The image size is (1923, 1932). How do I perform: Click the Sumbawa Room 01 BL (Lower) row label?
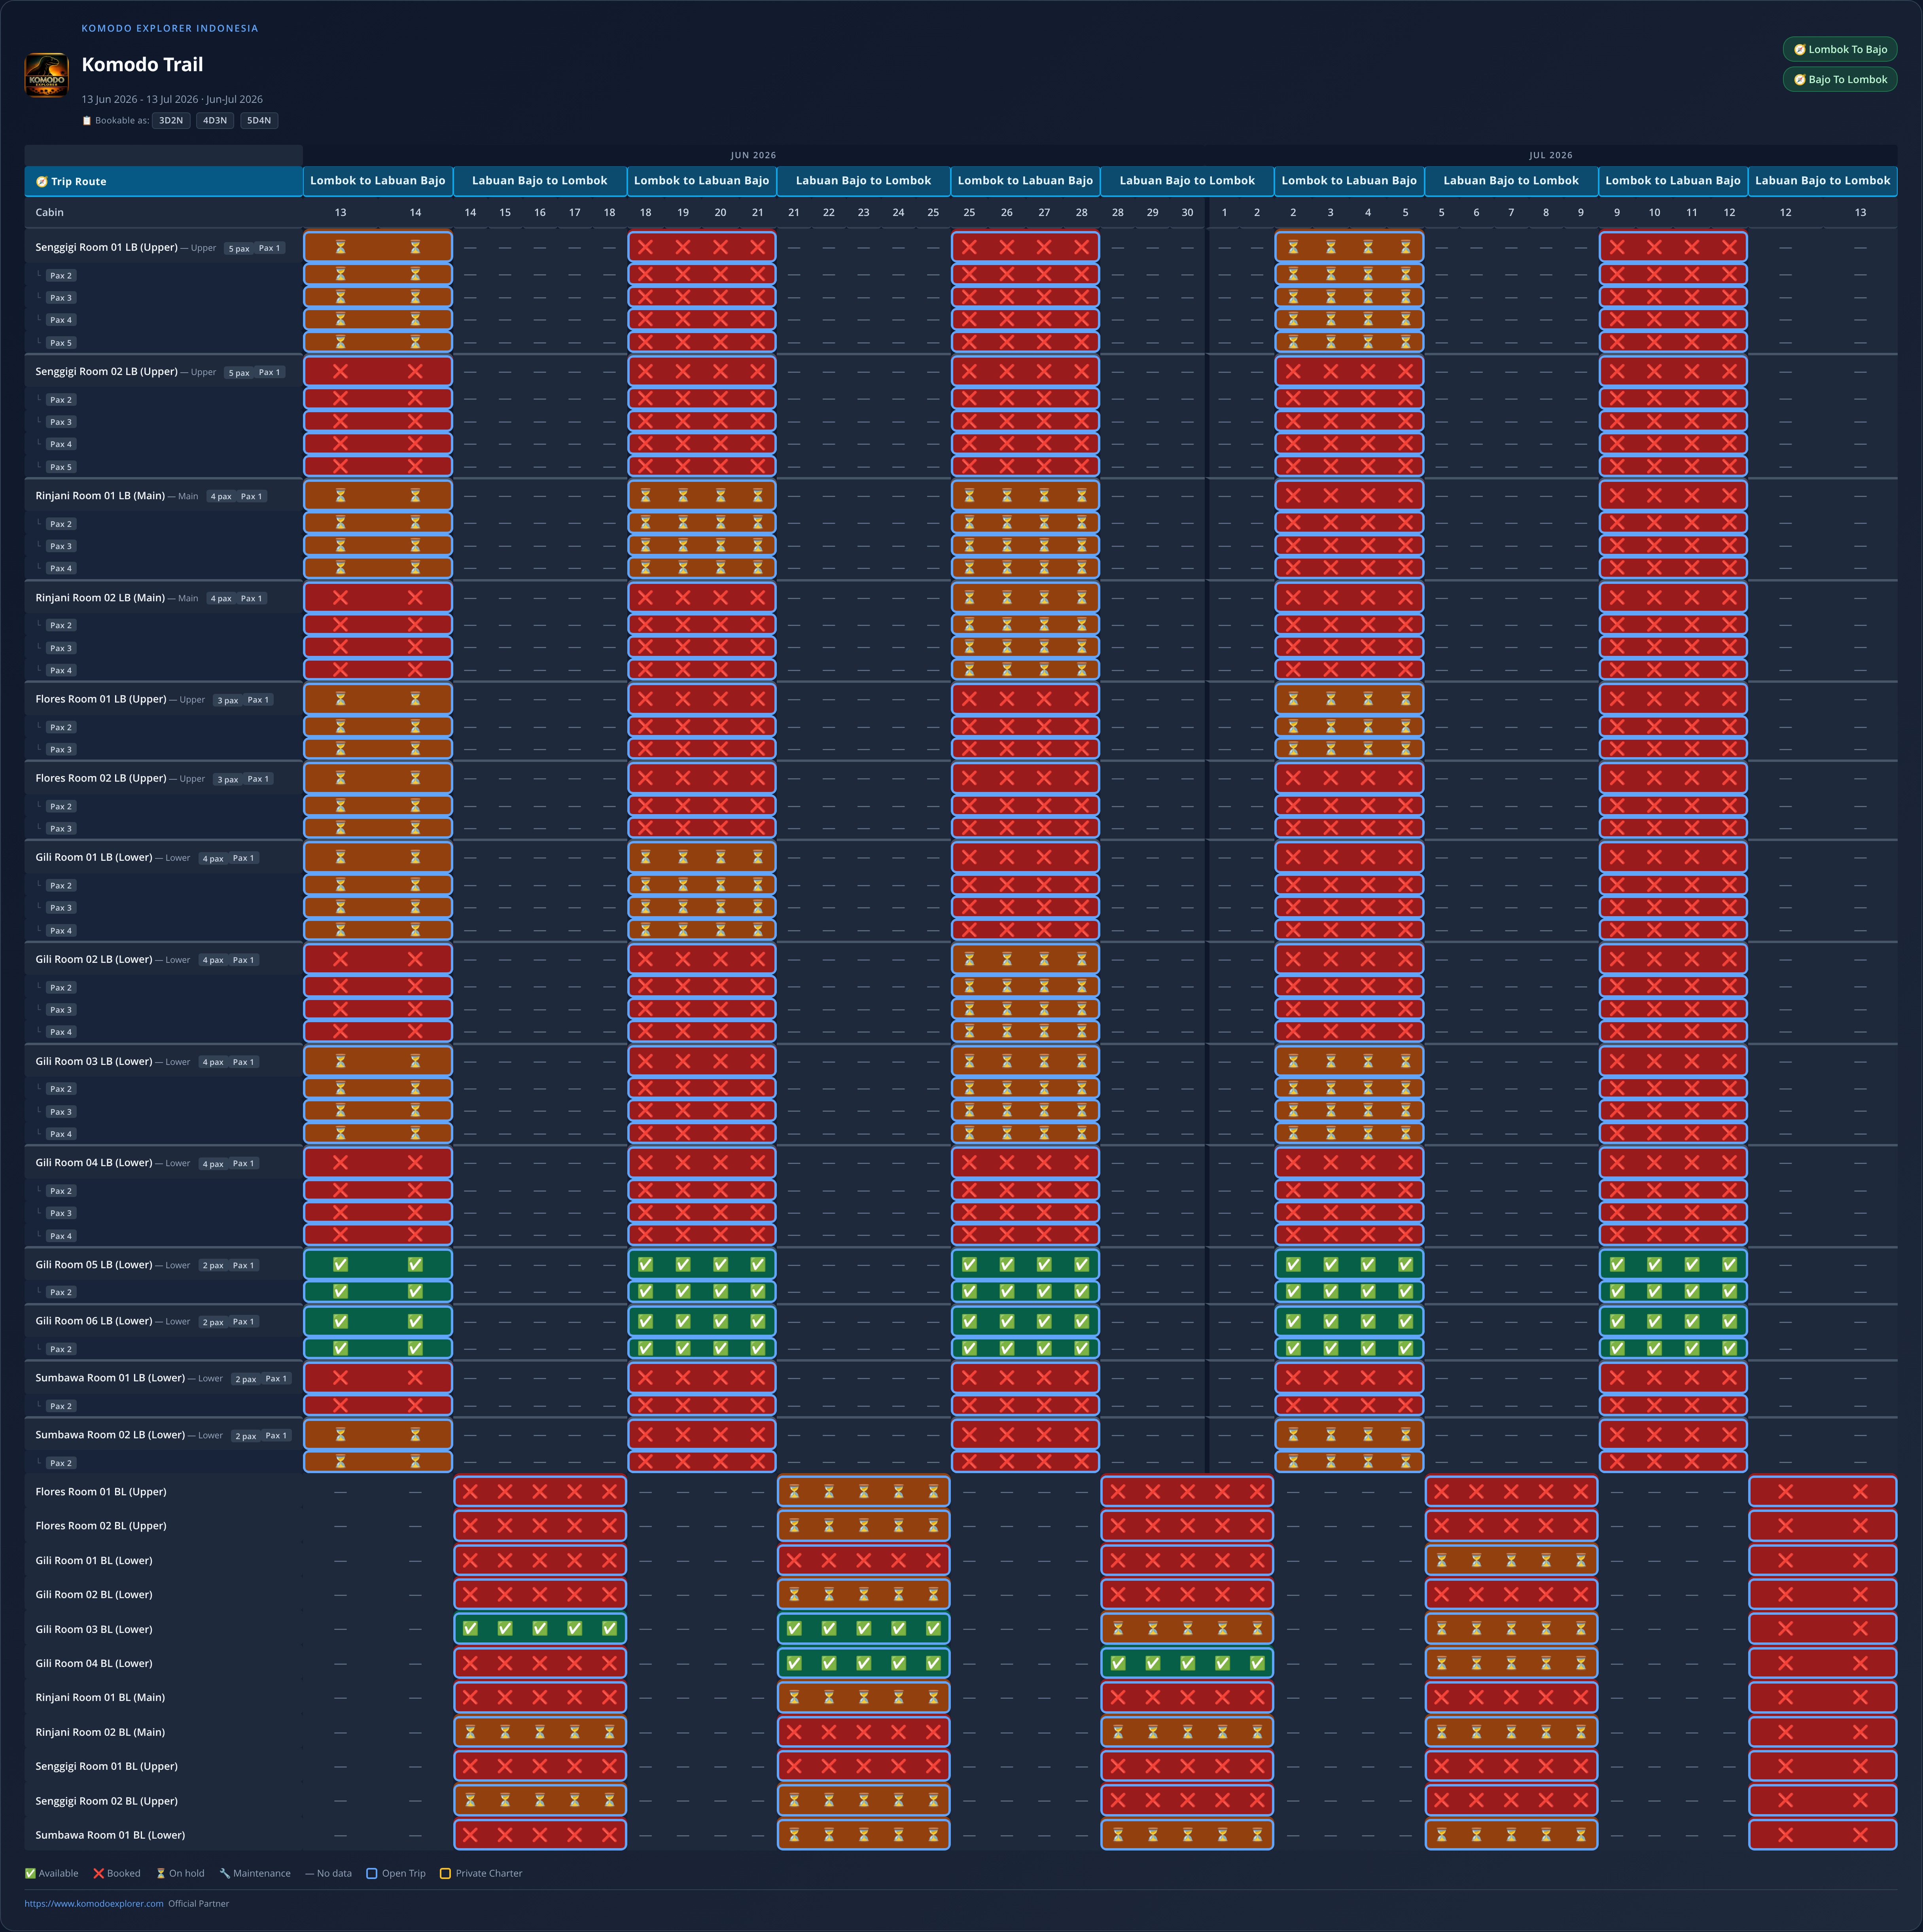[x=110, y=1836]
